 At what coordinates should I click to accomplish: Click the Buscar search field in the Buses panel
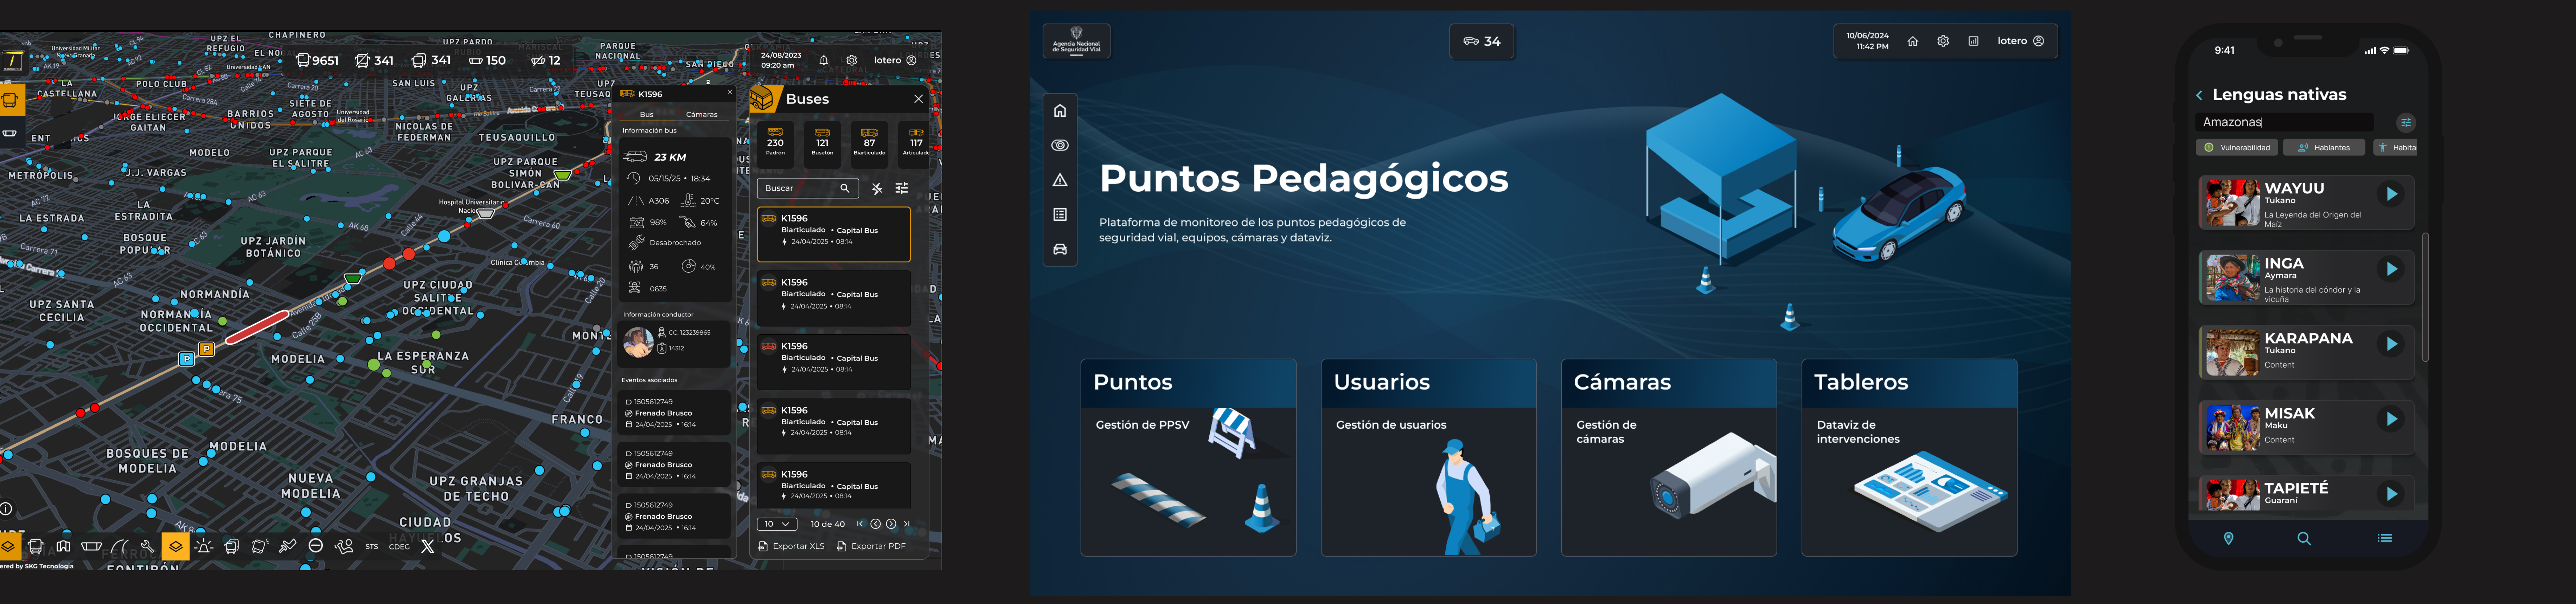(807, 188)
